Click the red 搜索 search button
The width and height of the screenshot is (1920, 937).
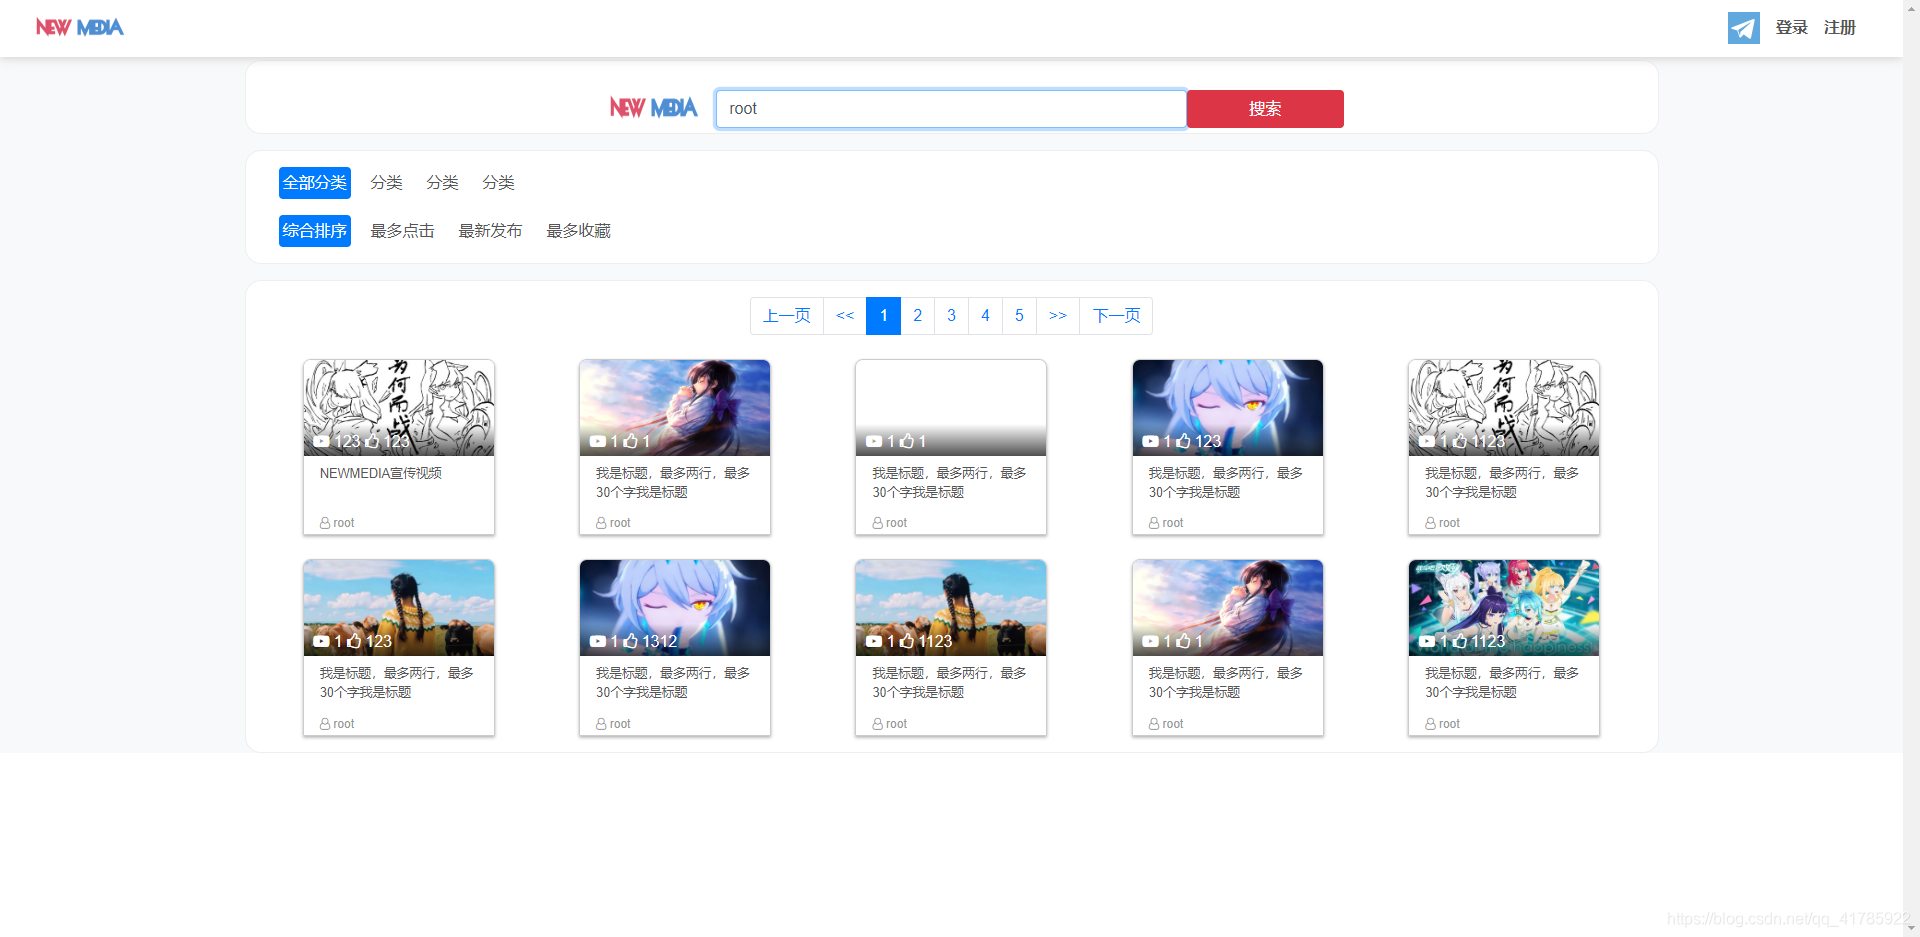[1265, 109]
